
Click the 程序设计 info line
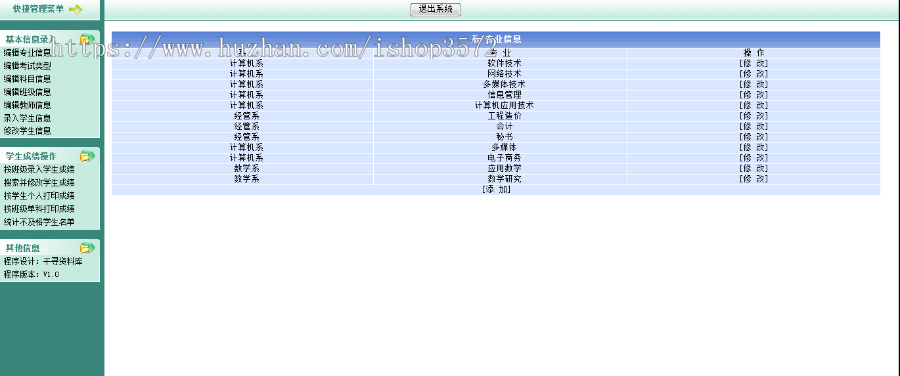[43, 261]
